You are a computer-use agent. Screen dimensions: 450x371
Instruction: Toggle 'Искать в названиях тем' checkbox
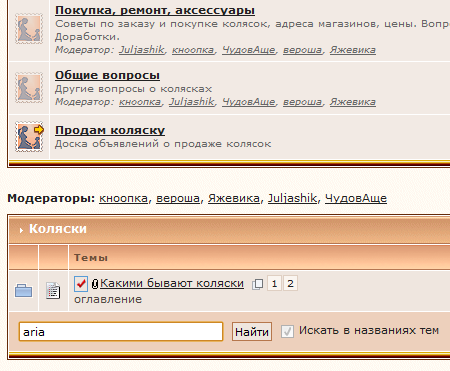pyautogui.click(x=287, y=331)
